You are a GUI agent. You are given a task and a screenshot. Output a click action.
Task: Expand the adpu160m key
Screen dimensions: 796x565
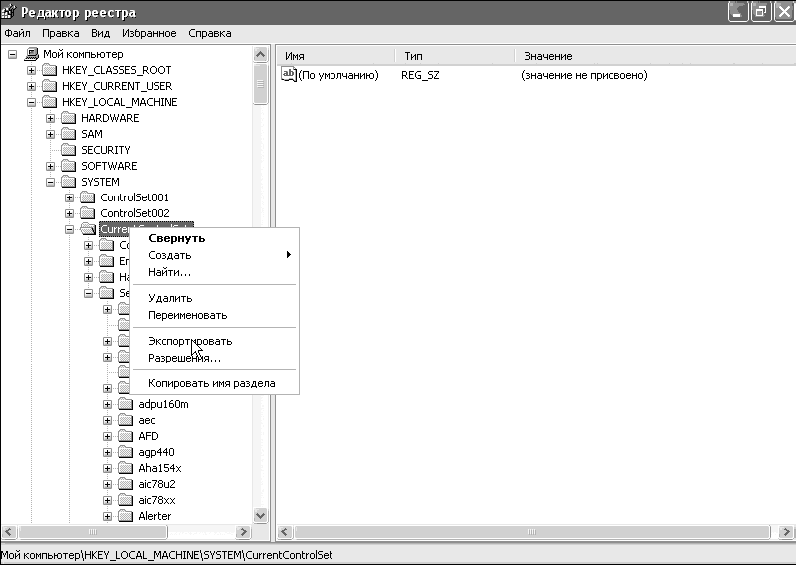tap(107, 405)
